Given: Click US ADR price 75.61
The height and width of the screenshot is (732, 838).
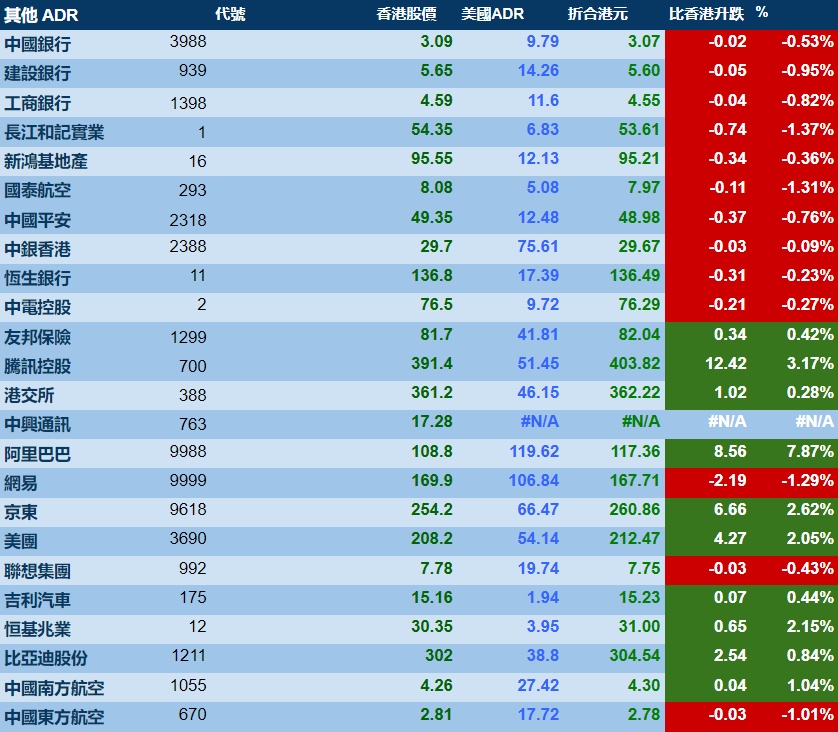Looking at the screenshot, I should (x=538, y=246).
